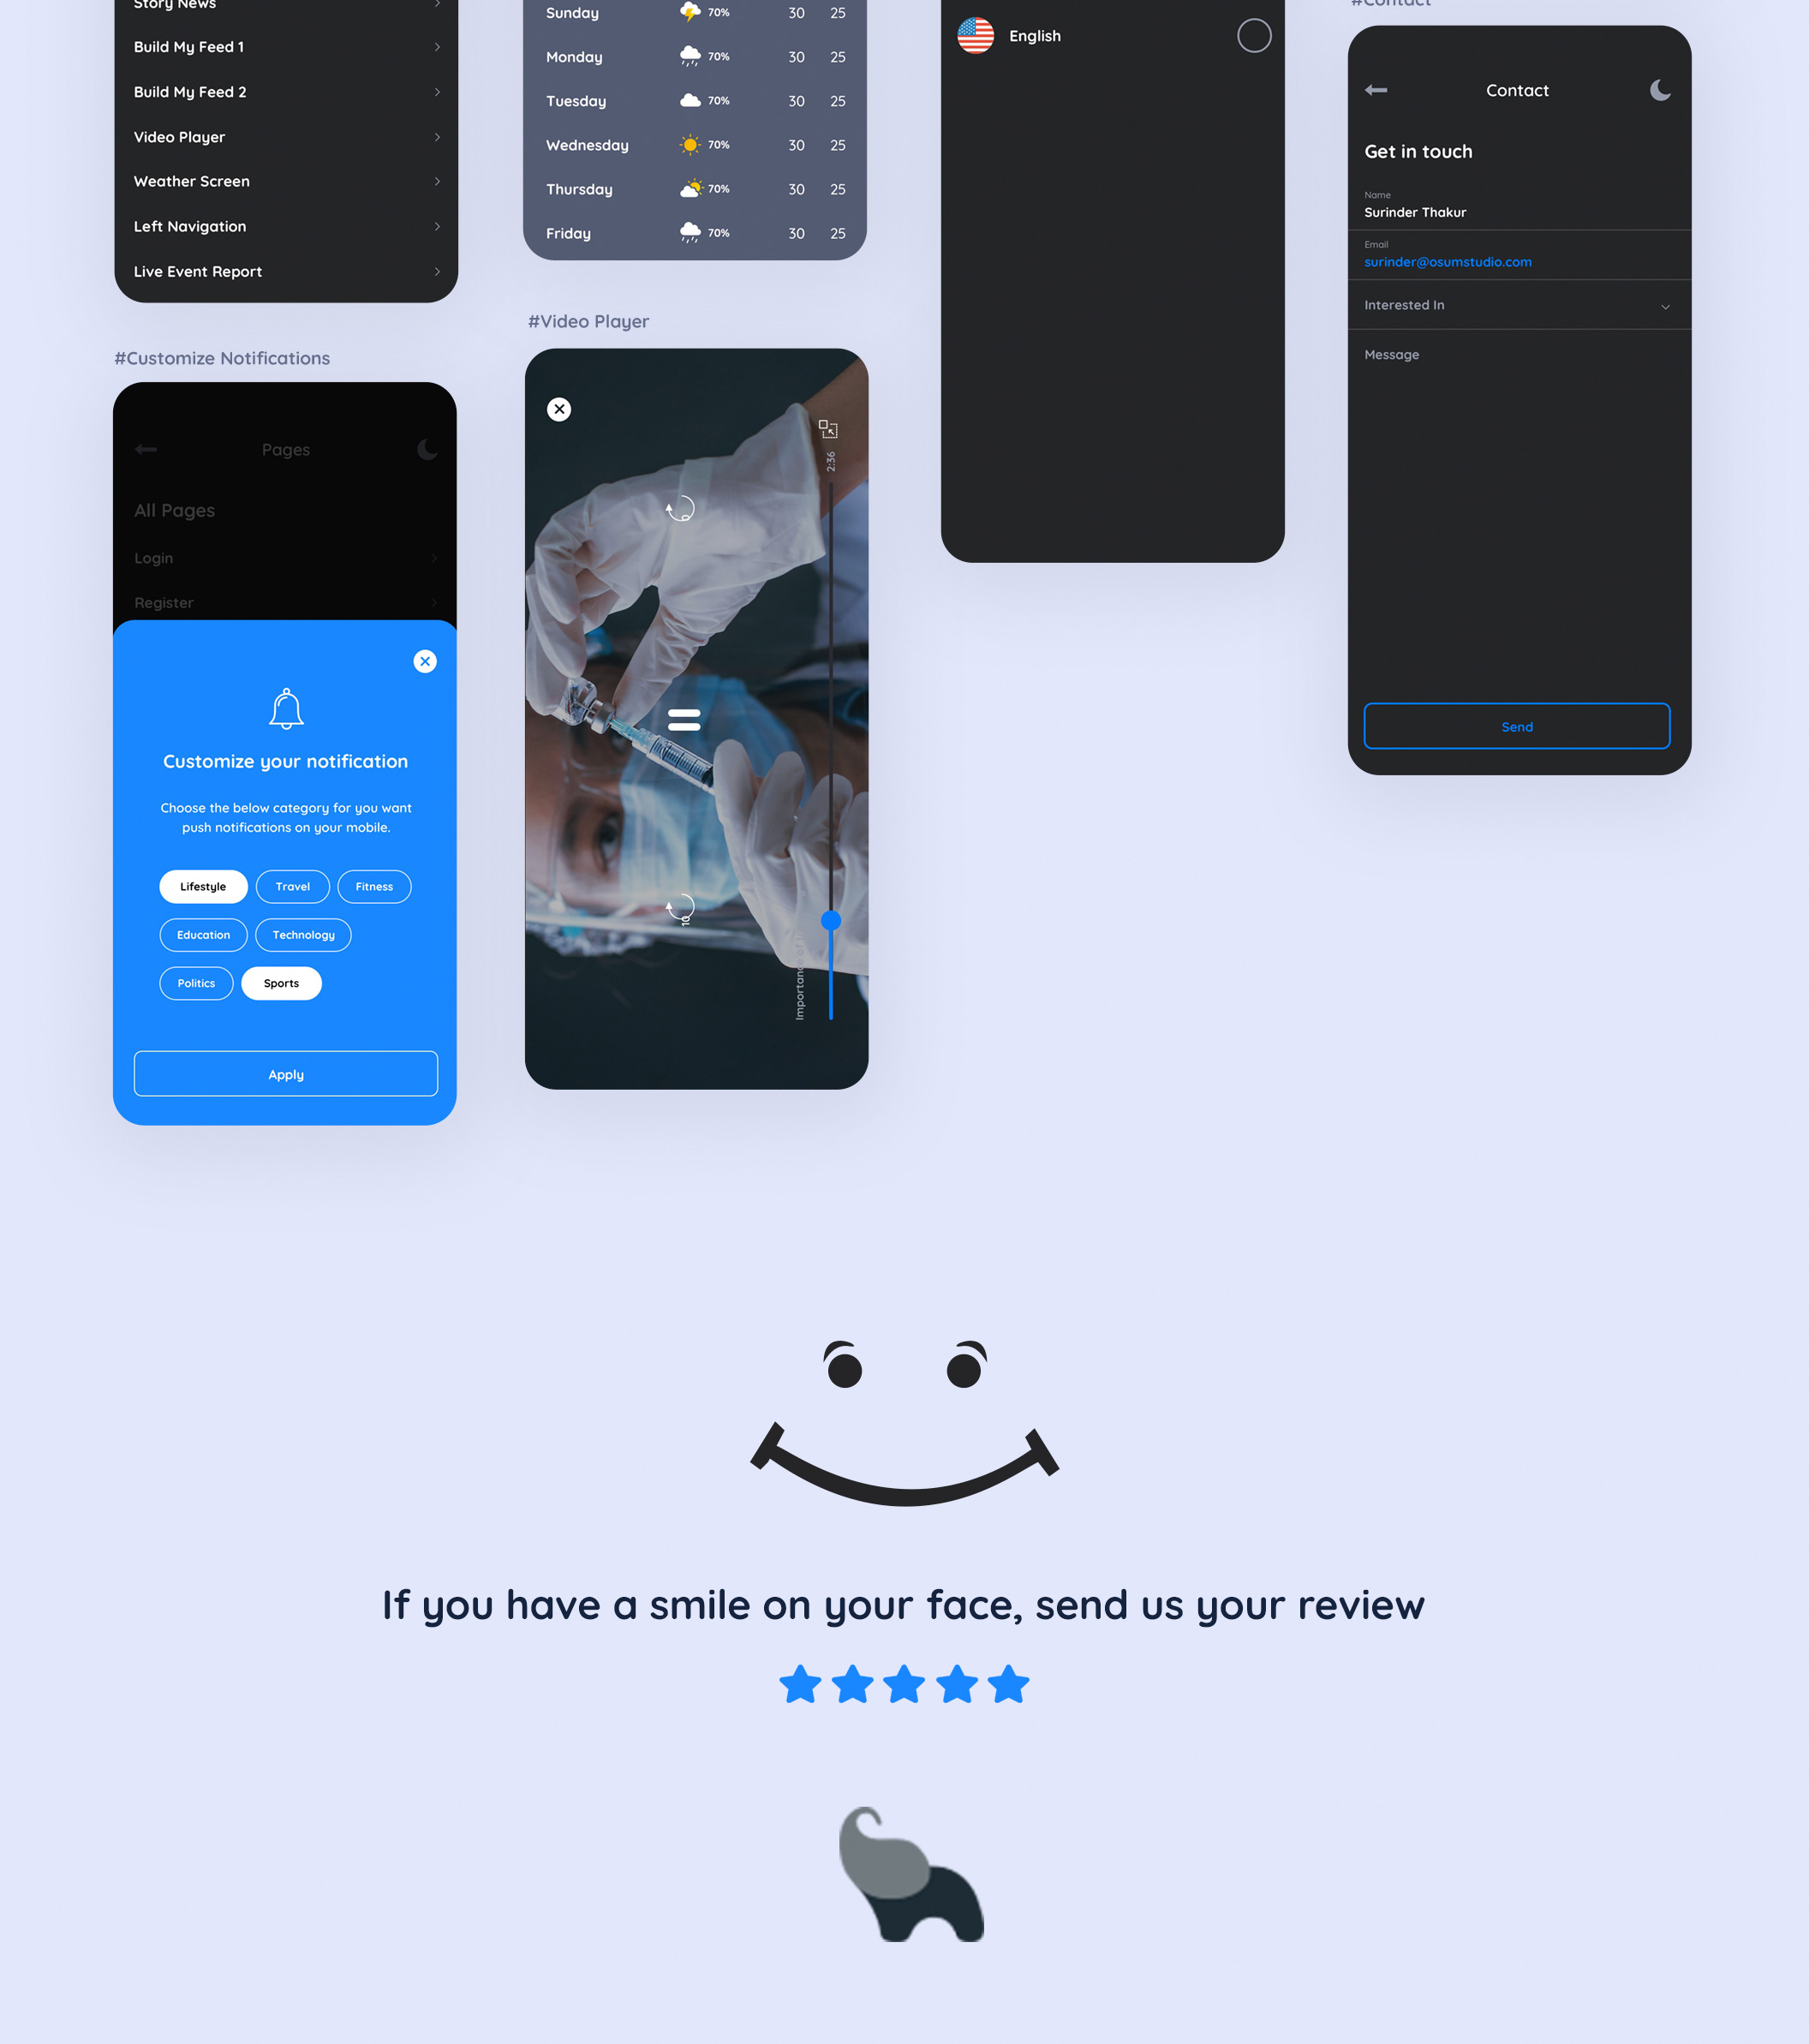Toggle the Fitness category pill button
The width and height of the screenshot is (1809, 2044).
coord(373,886)
